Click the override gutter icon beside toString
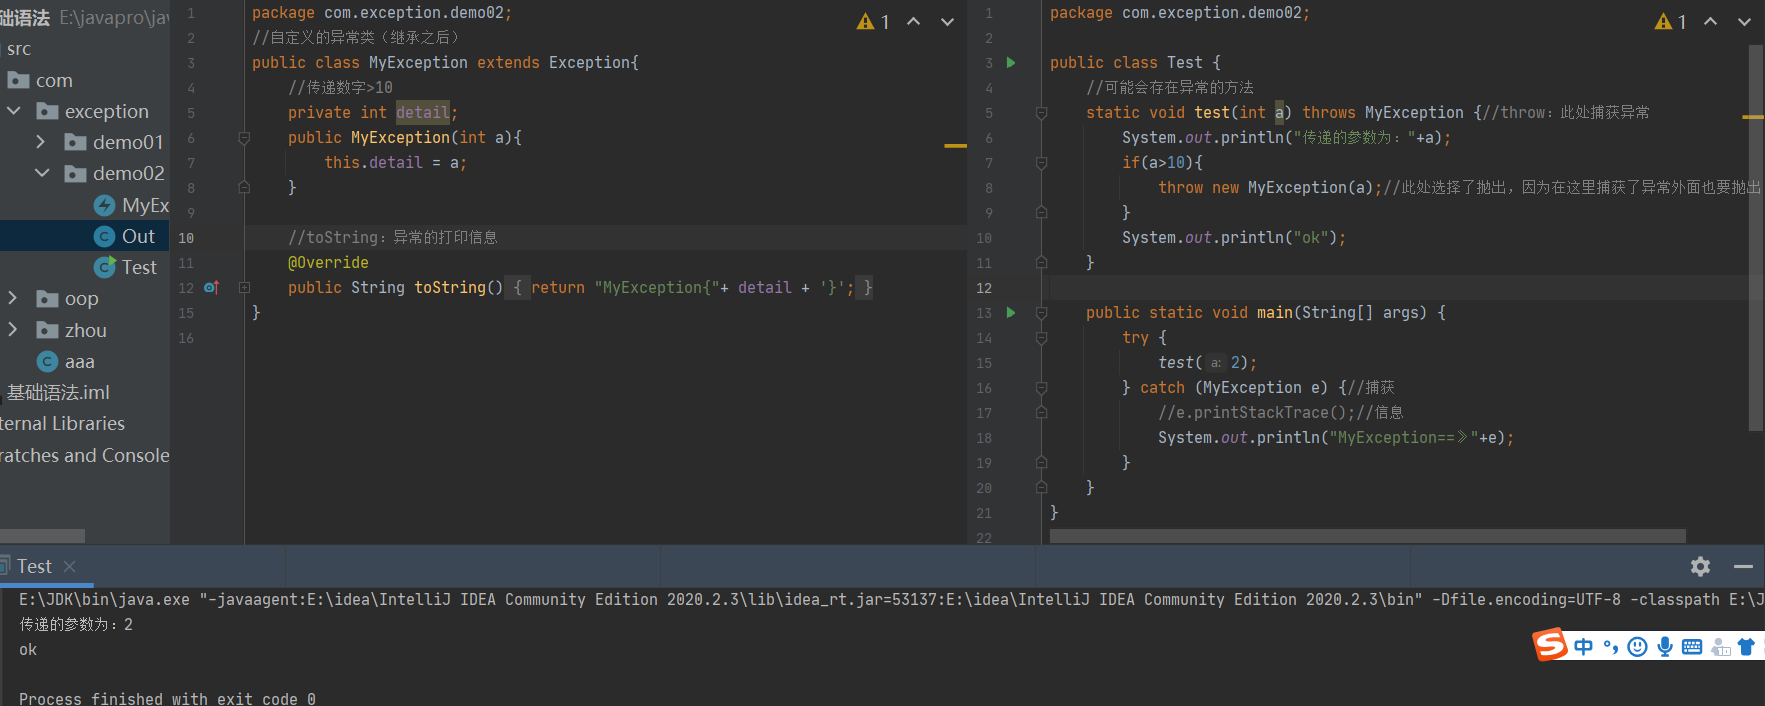The height and width of the screenshot is (706, 1765). (x=211, y=288)
